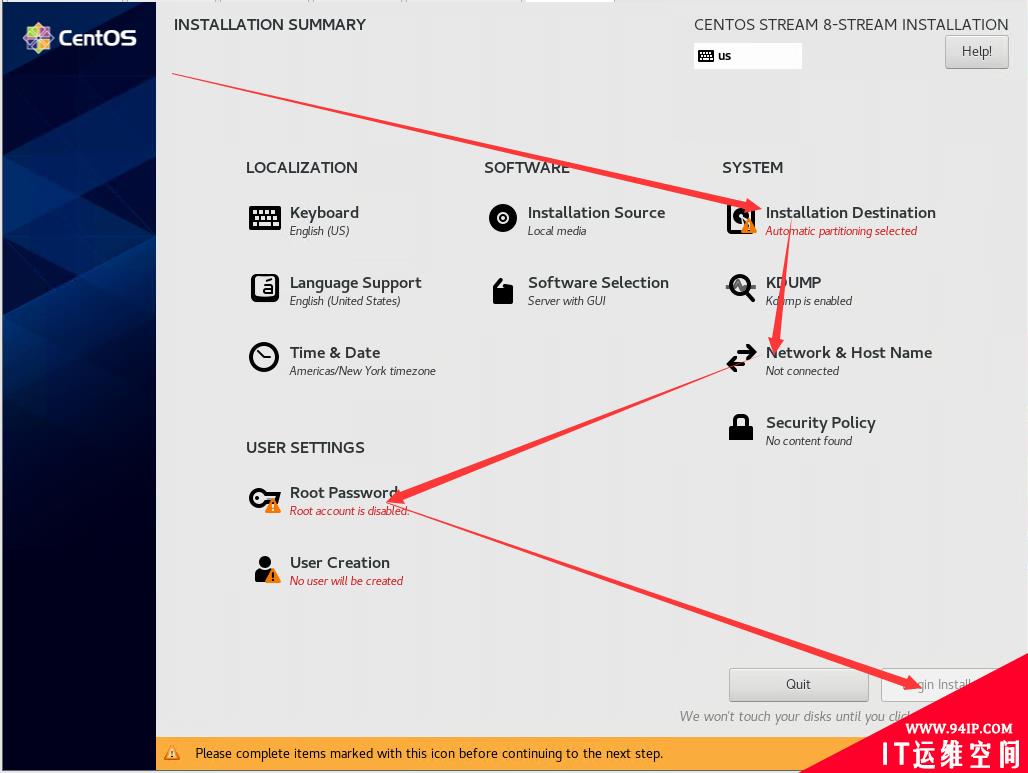Click the 'Not connected' network status
Viewport: 1028px width, 773px height.
[x=802, y=371]
